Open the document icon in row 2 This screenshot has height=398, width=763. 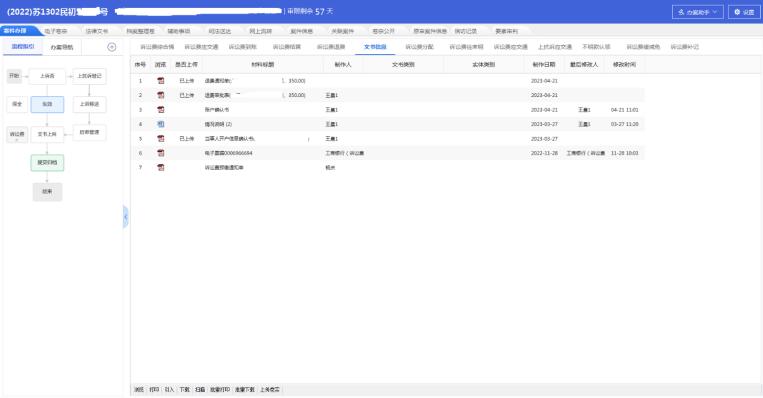click(x=161, y=95)
